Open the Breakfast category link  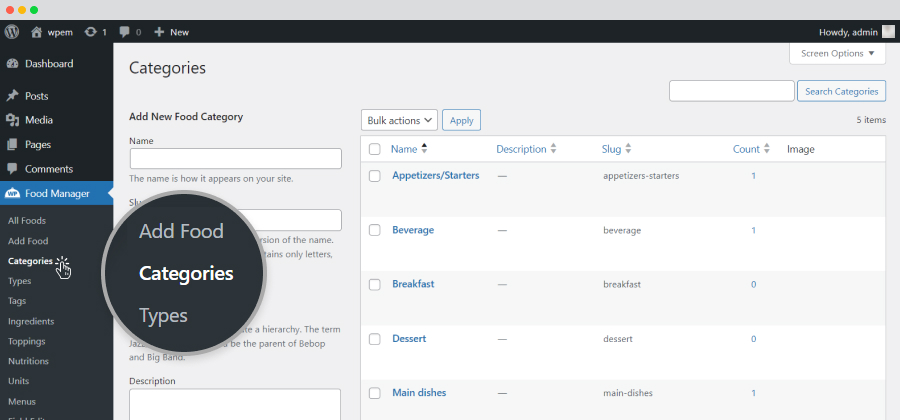point(413,284)
